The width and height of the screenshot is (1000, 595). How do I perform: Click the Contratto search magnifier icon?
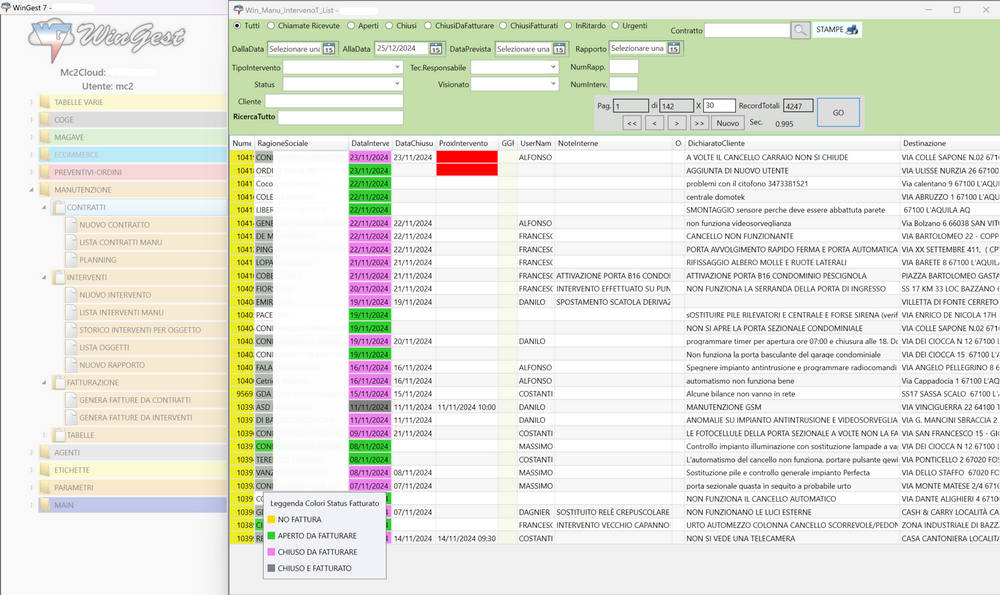tap(801, 31)
